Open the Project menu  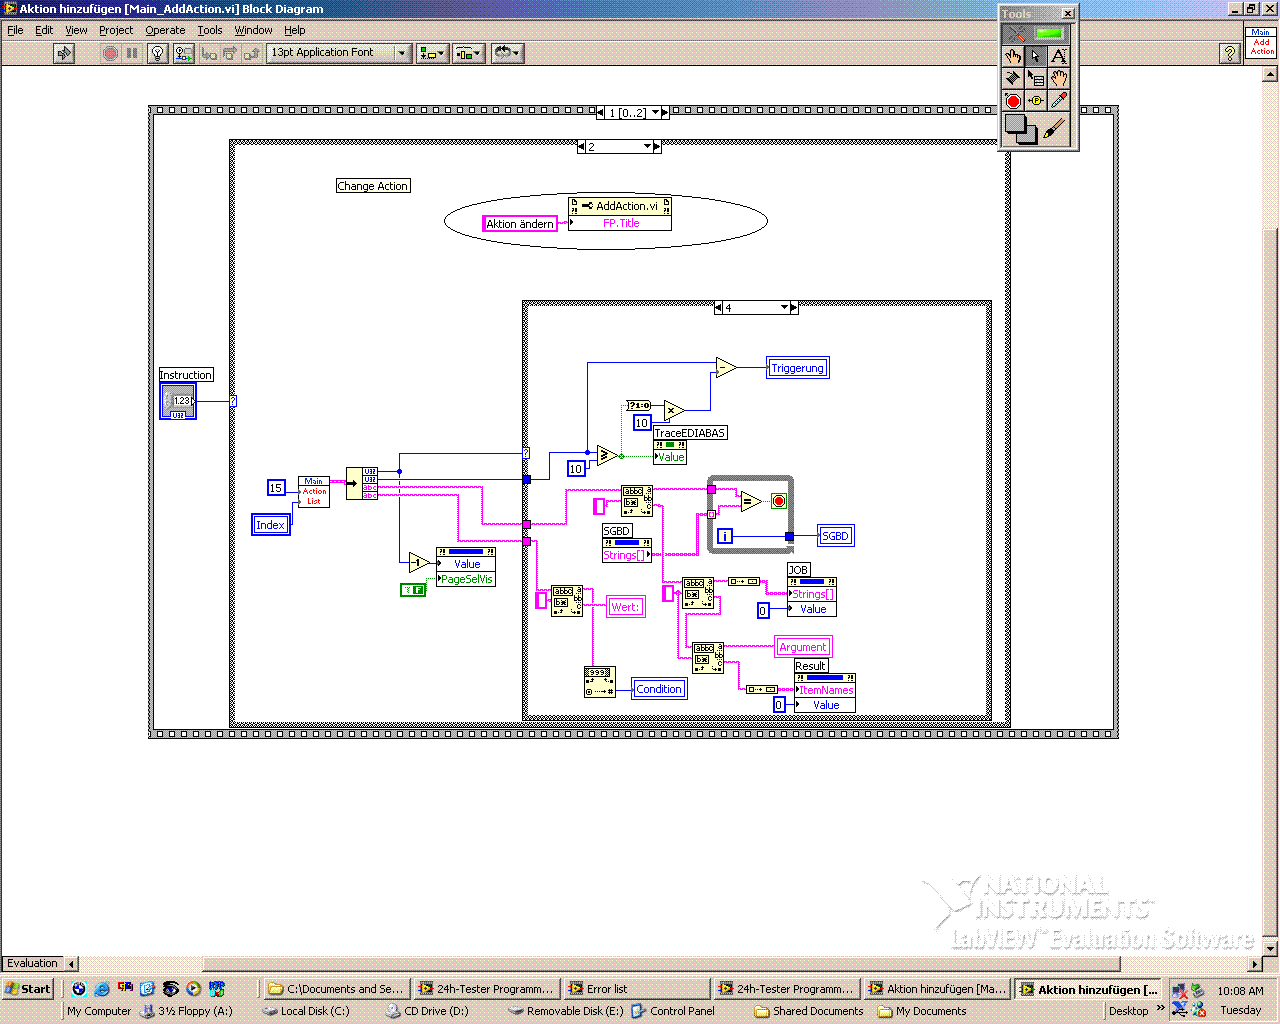point(116,30)
